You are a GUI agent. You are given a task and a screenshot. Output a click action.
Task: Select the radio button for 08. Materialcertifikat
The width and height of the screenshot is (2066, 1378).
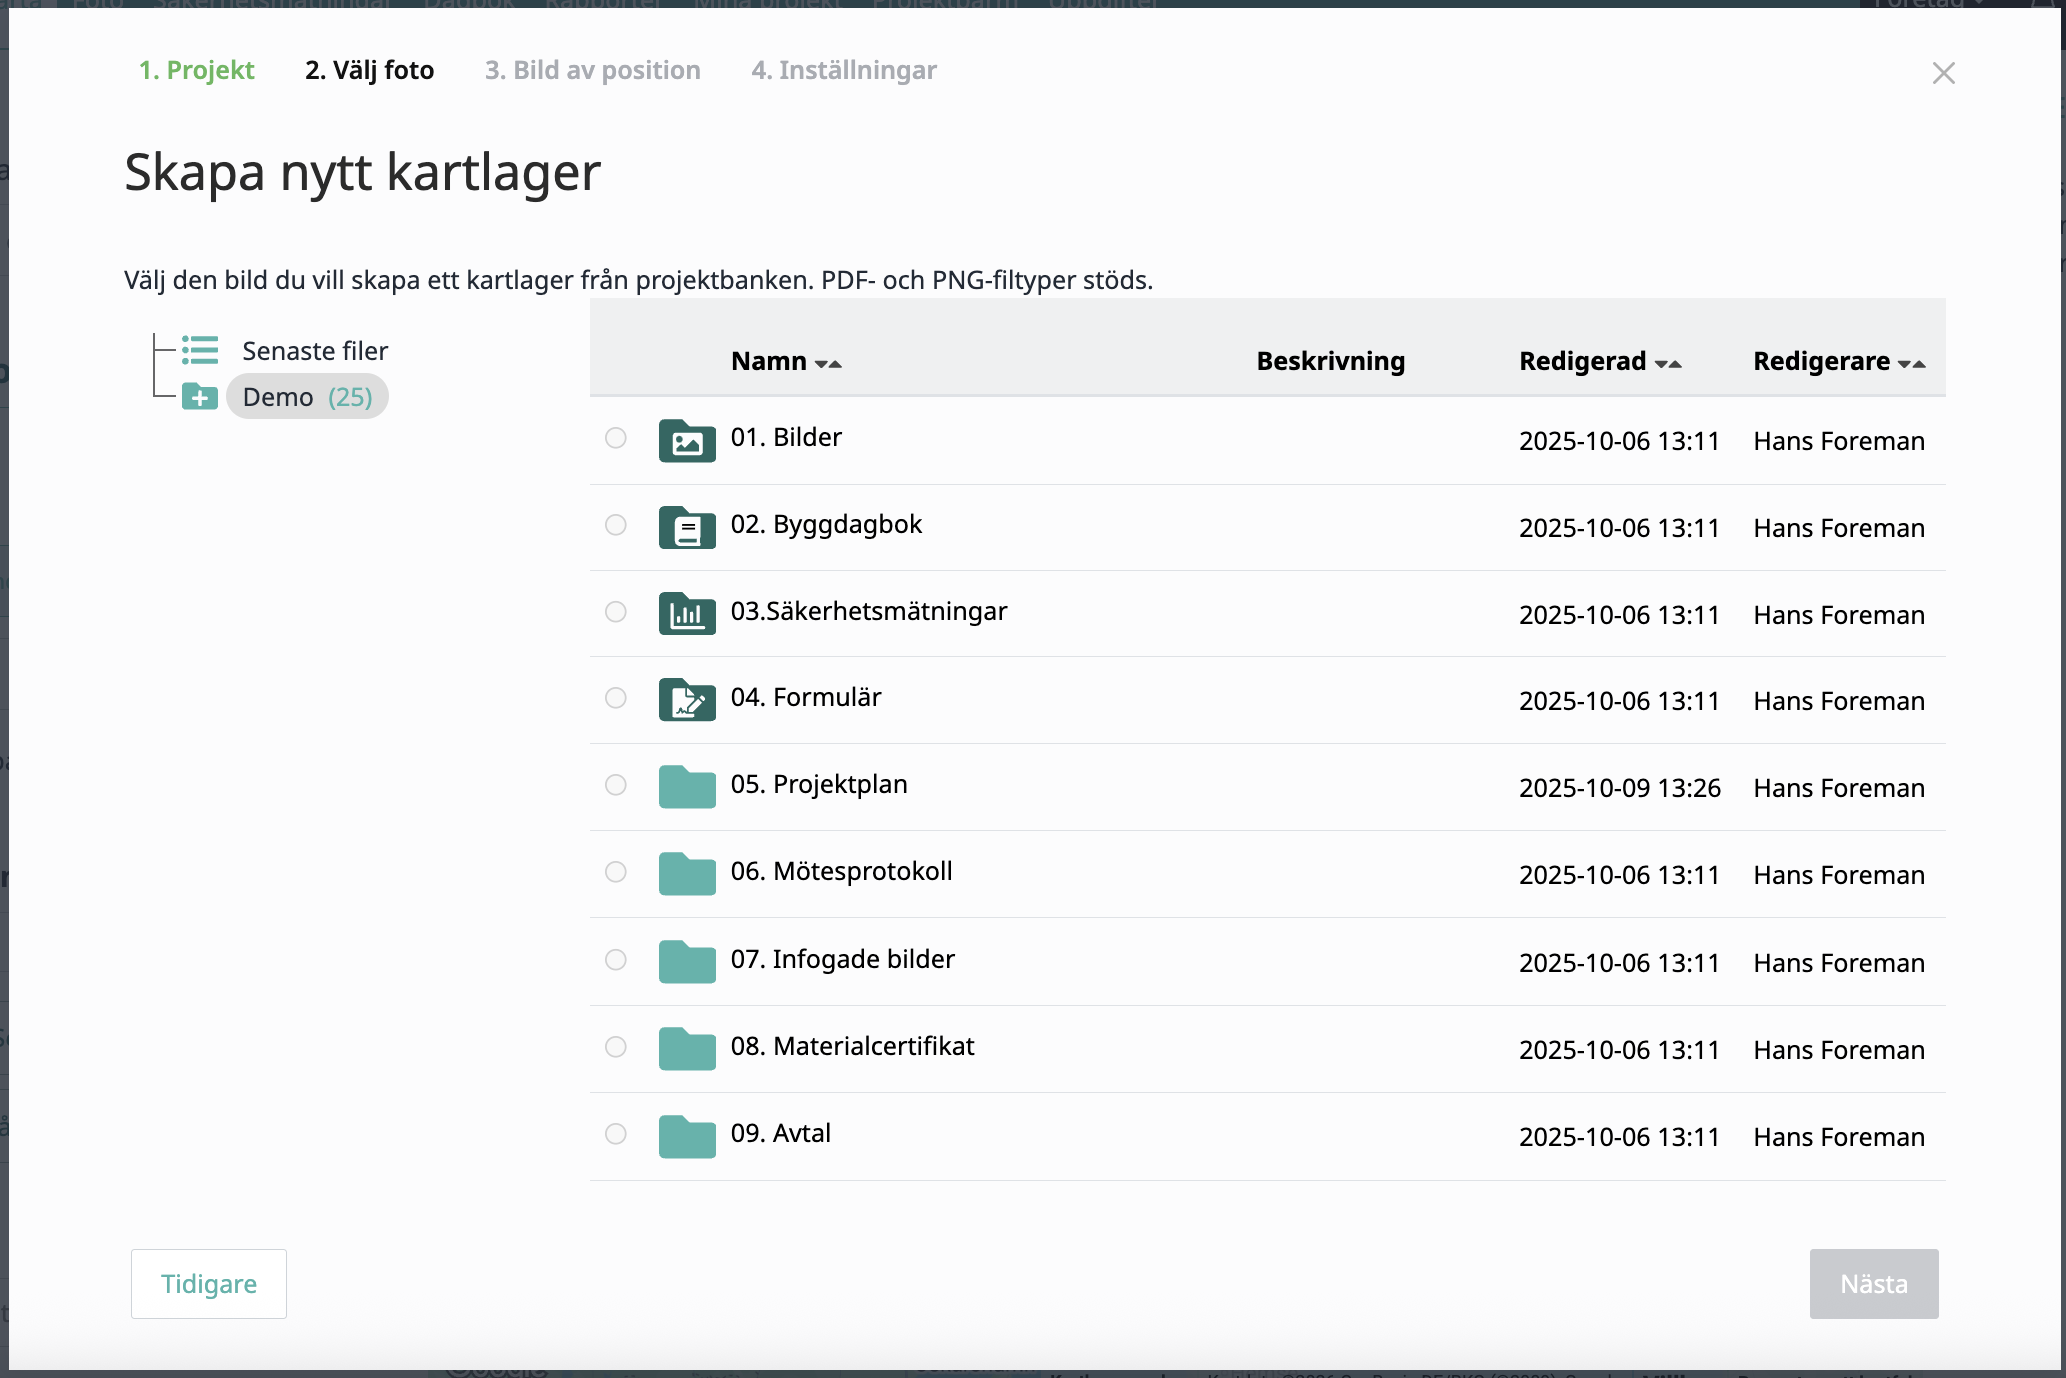tap(616, 1047)
